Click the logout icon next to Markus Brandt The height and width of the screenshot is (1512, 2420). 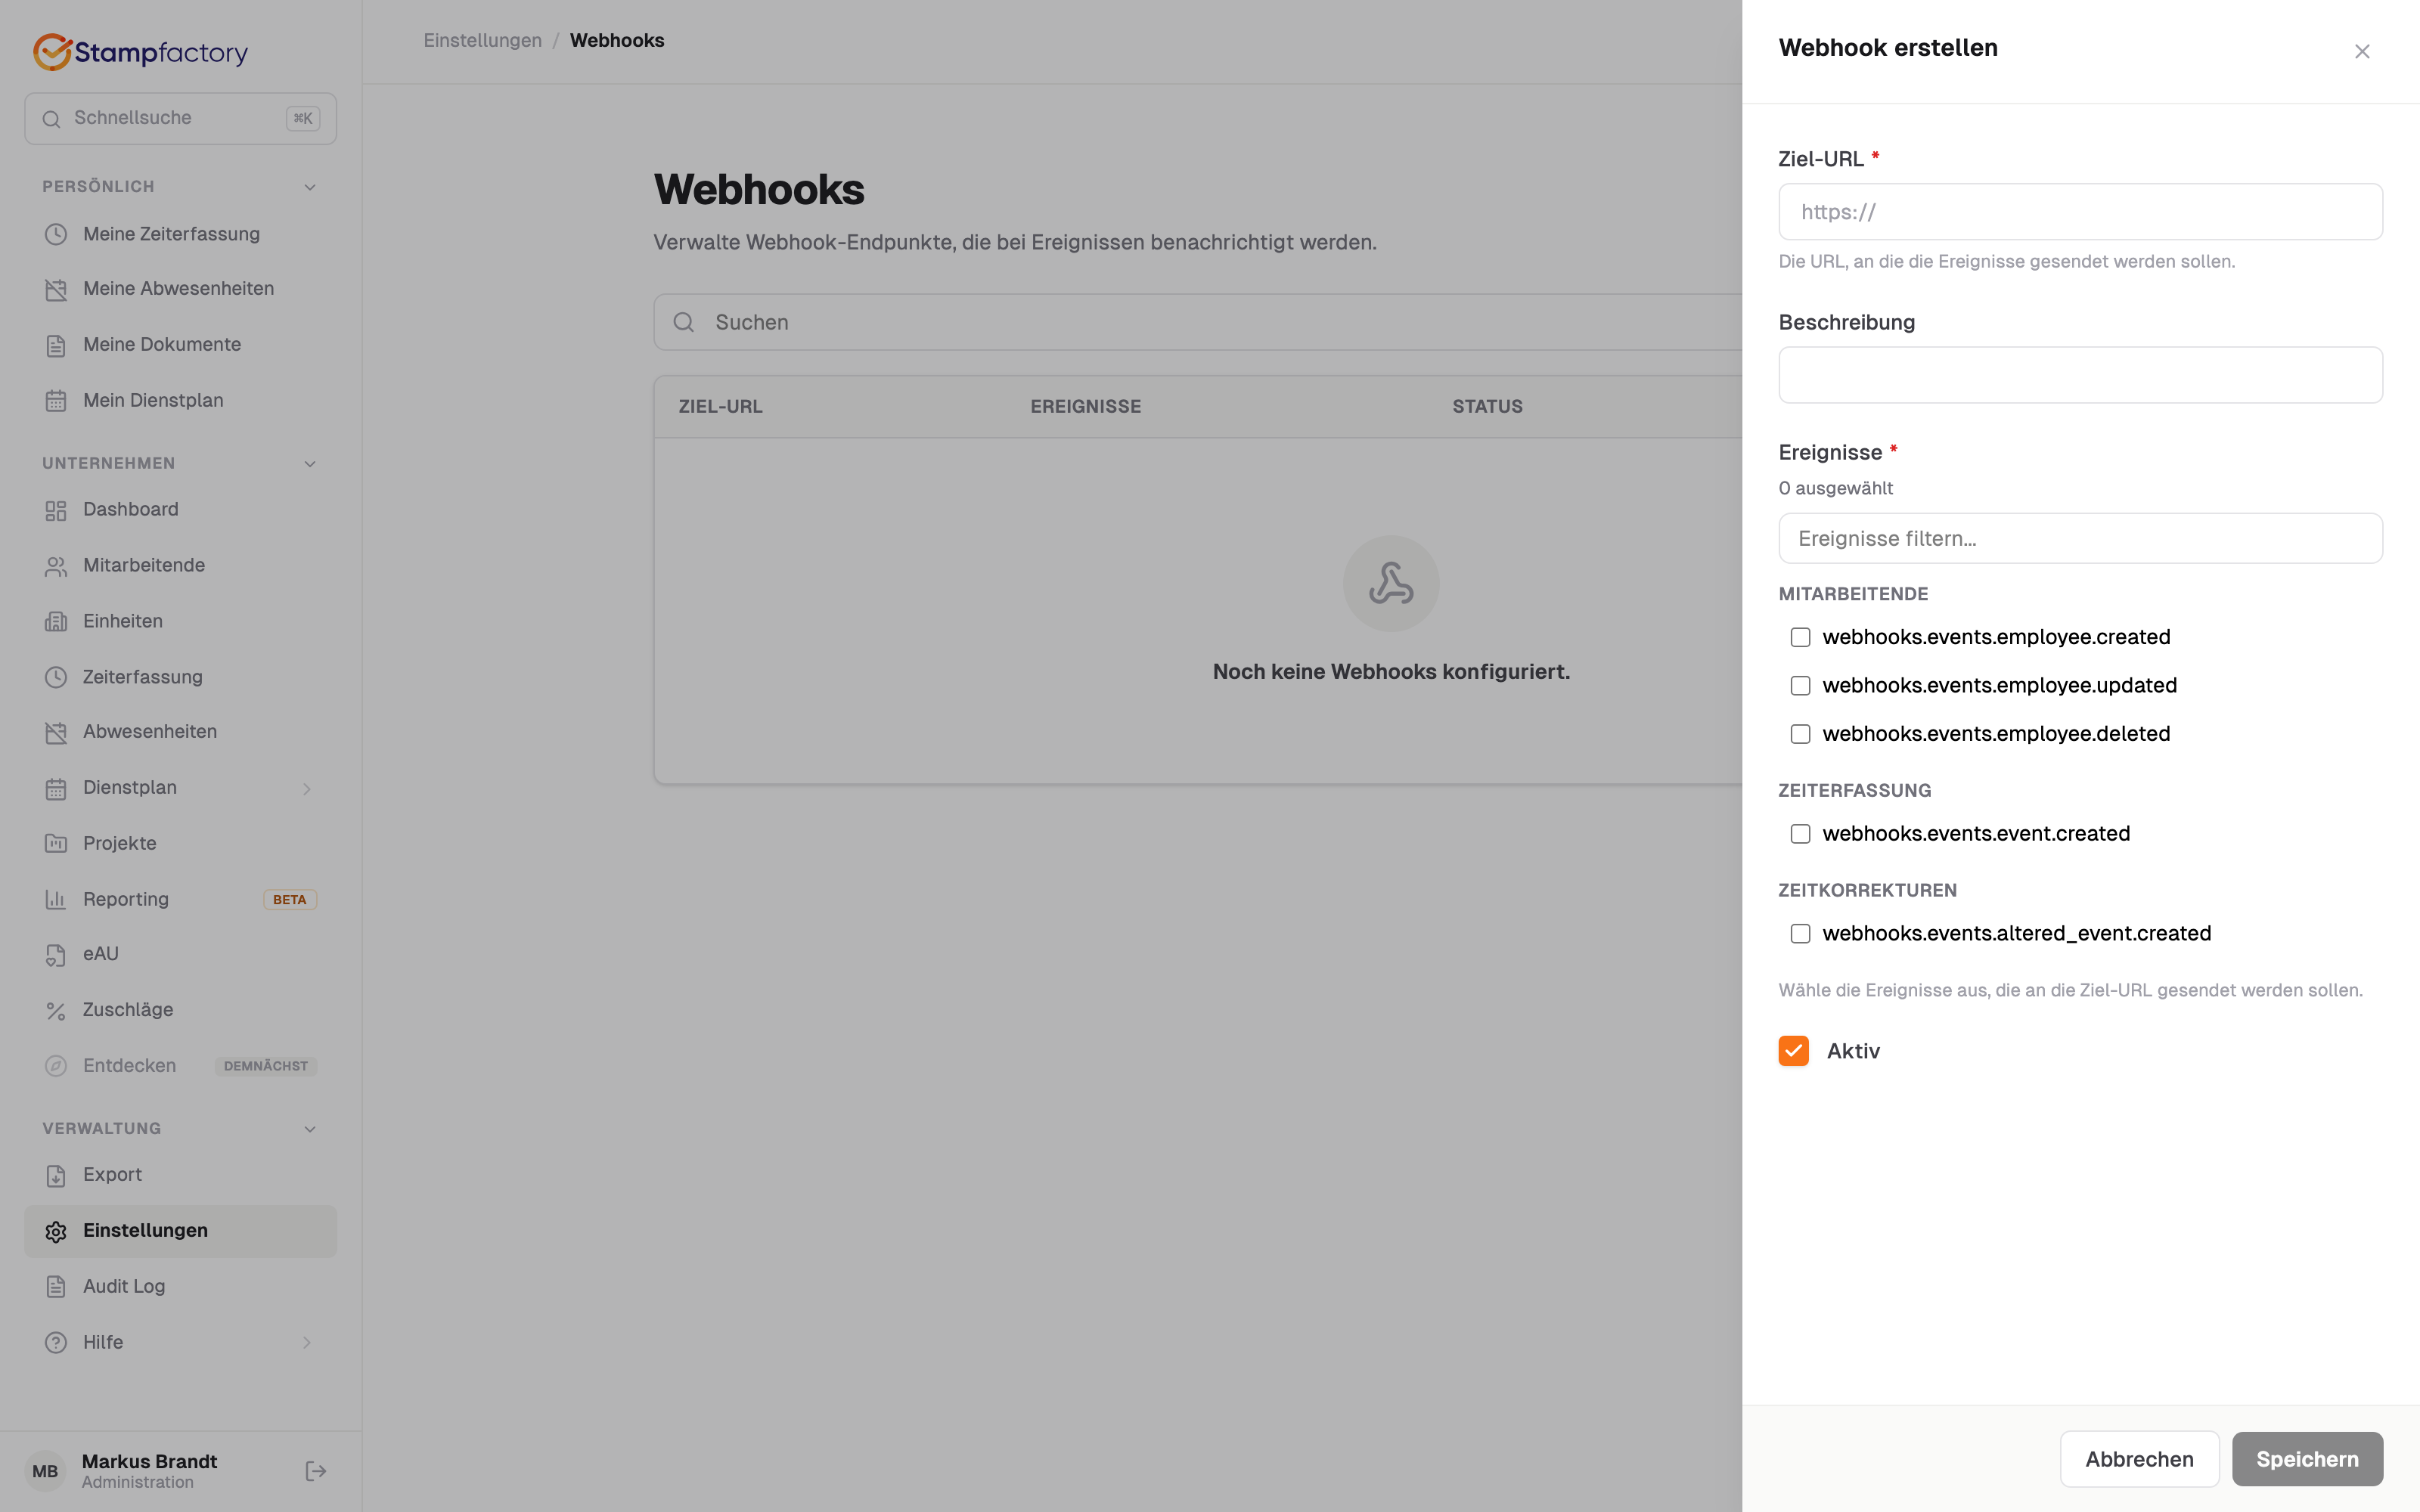315,1471
